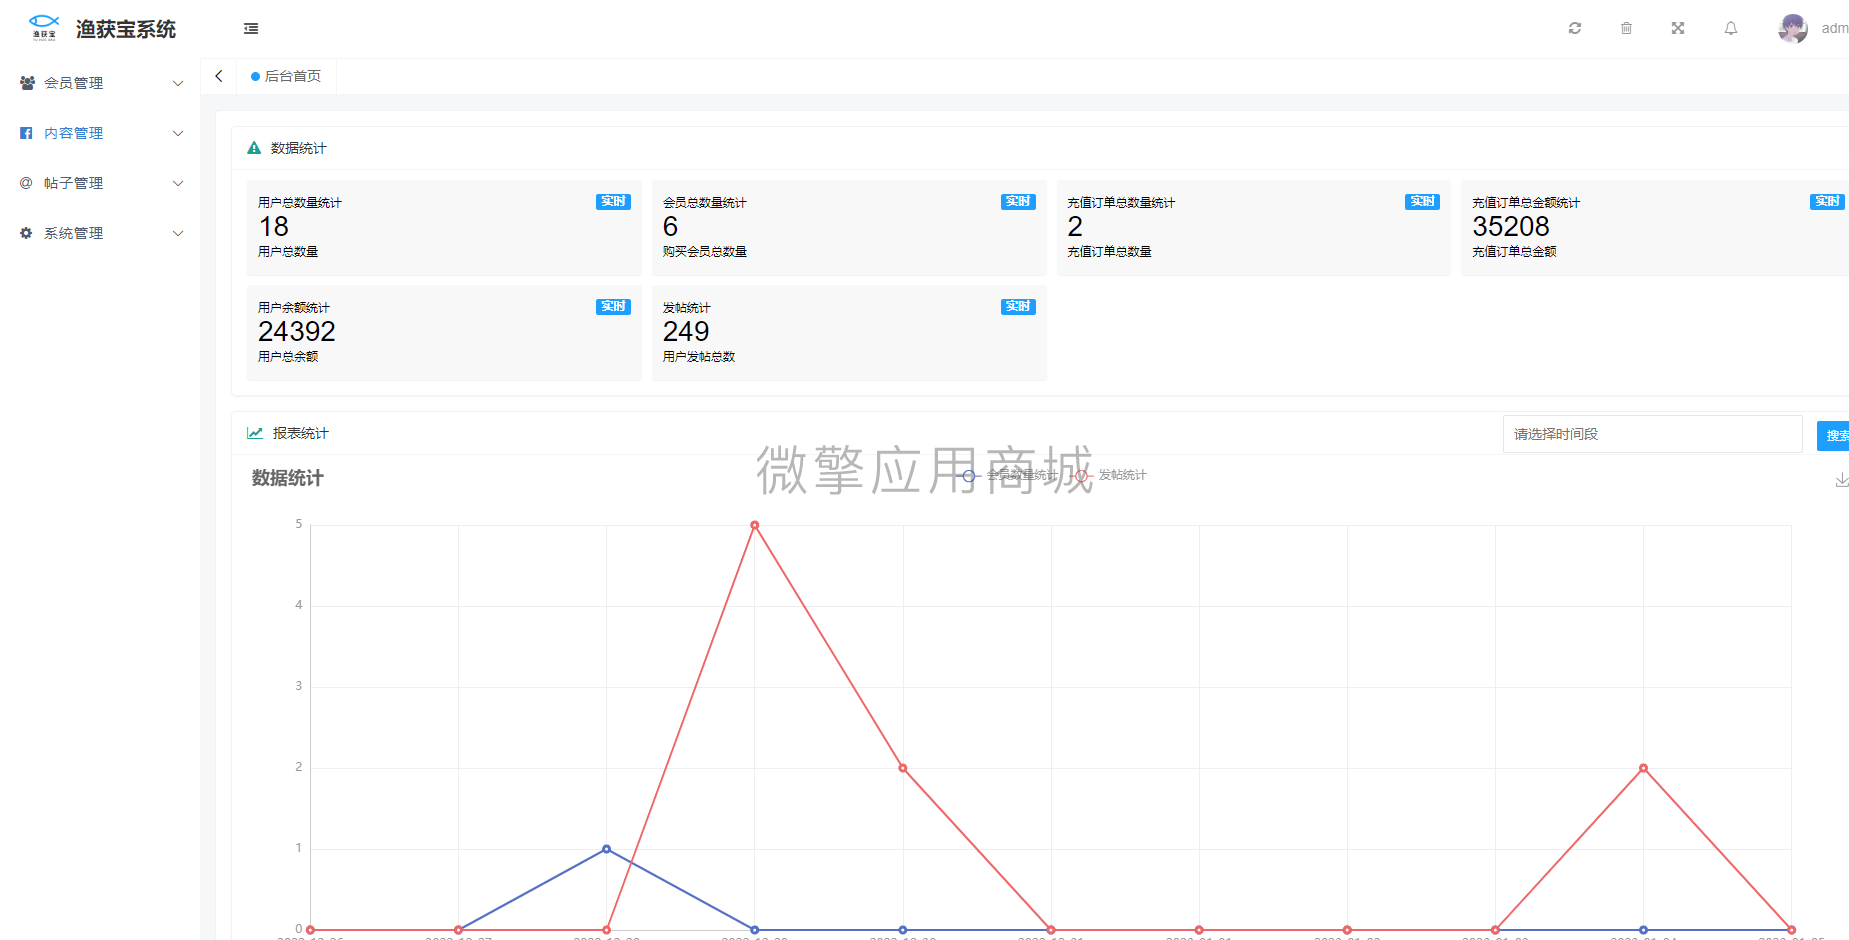This screenshot has height=940, width=1849.
Task: Open the 帖子管理 sidebar menu
Action: (x=100, y=183)
